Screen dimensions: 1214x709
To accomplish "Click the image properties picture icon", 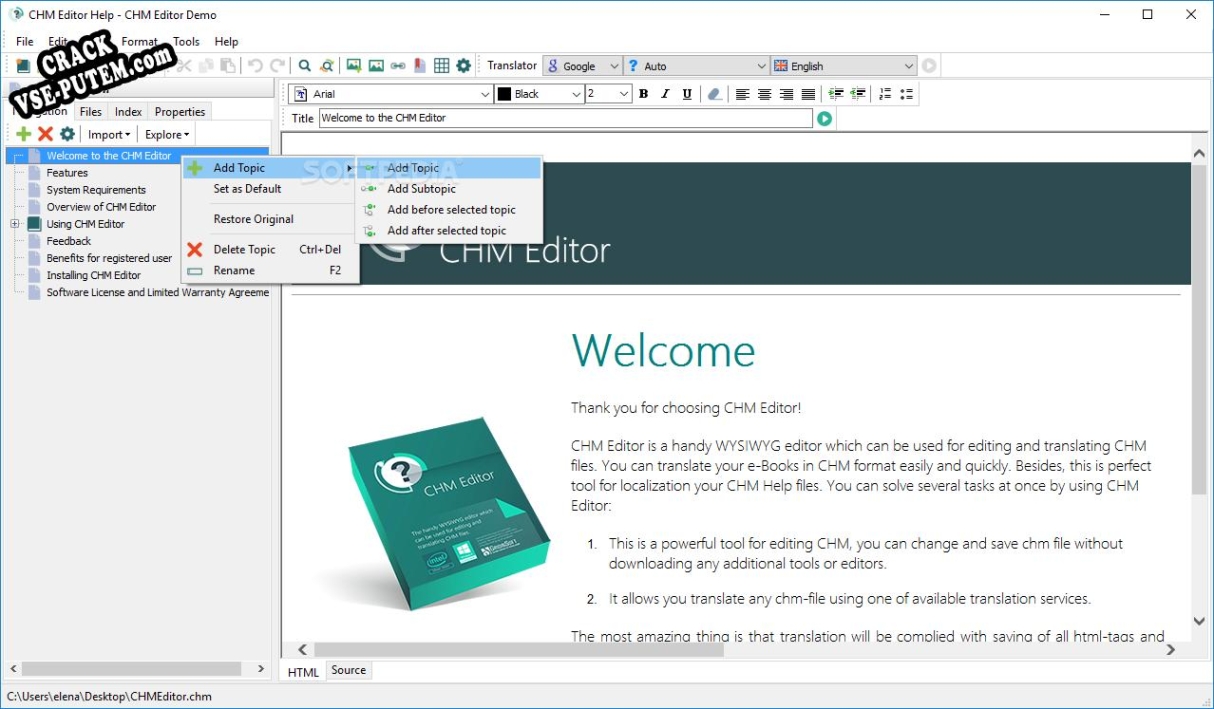I will pos(376,66).
